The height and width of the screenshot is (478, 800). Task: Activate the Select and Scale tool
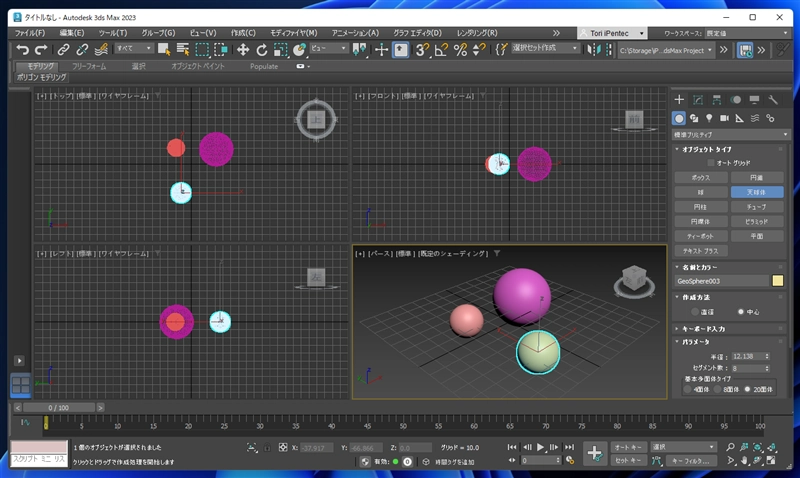click(281, 49)
